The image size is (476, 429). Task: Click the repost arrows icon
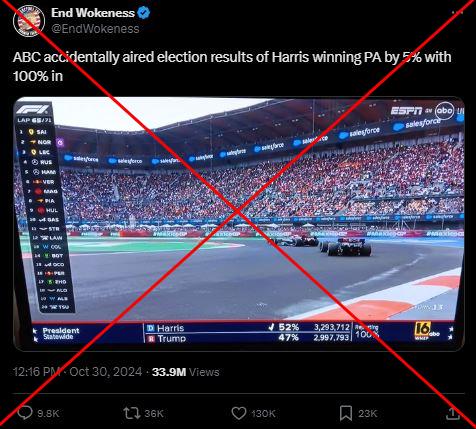(132, 413)
